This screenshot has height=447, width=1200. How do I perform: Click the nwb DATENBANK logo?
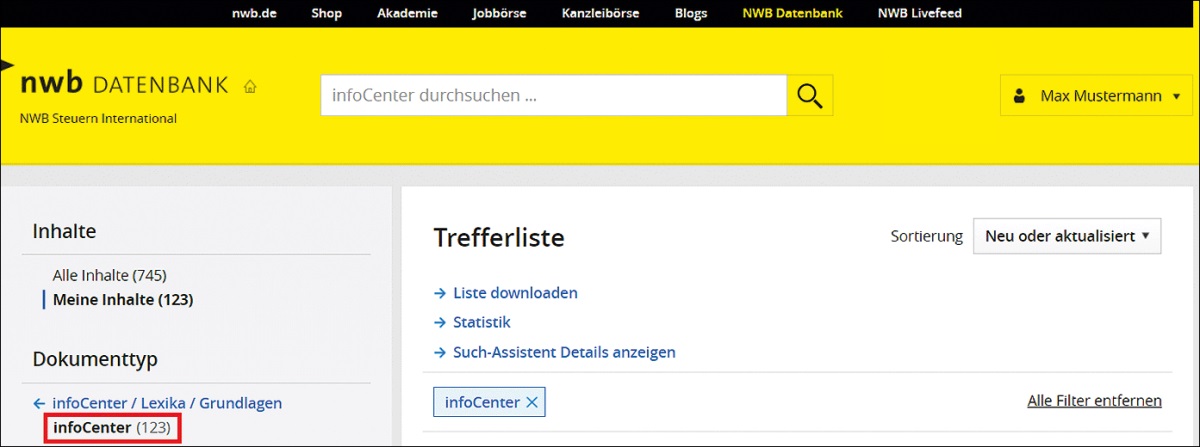click(124, 85)
